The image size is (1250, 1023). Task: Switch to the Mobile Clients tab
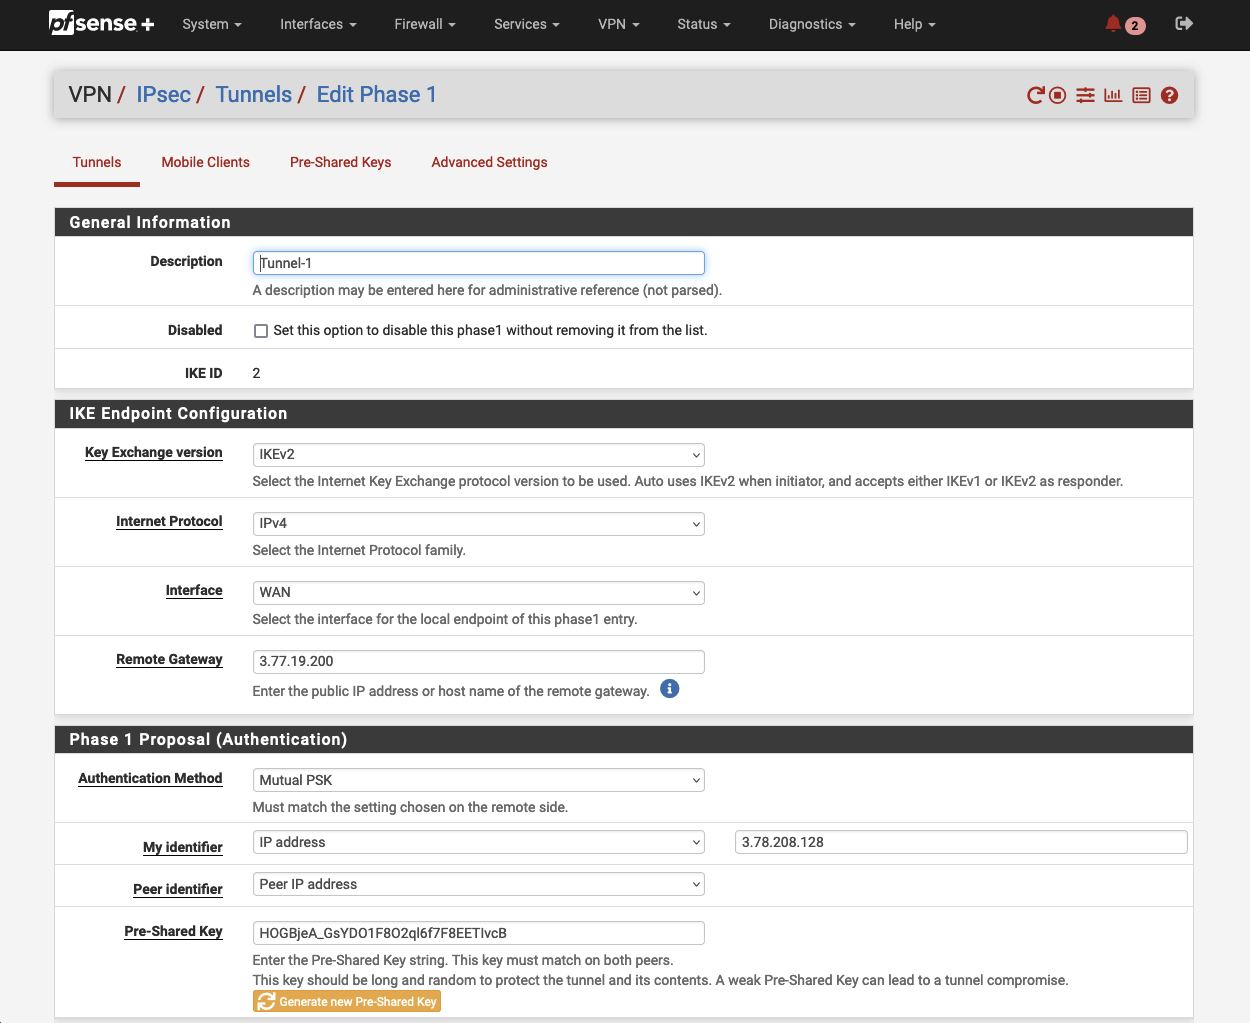(205, 162)
